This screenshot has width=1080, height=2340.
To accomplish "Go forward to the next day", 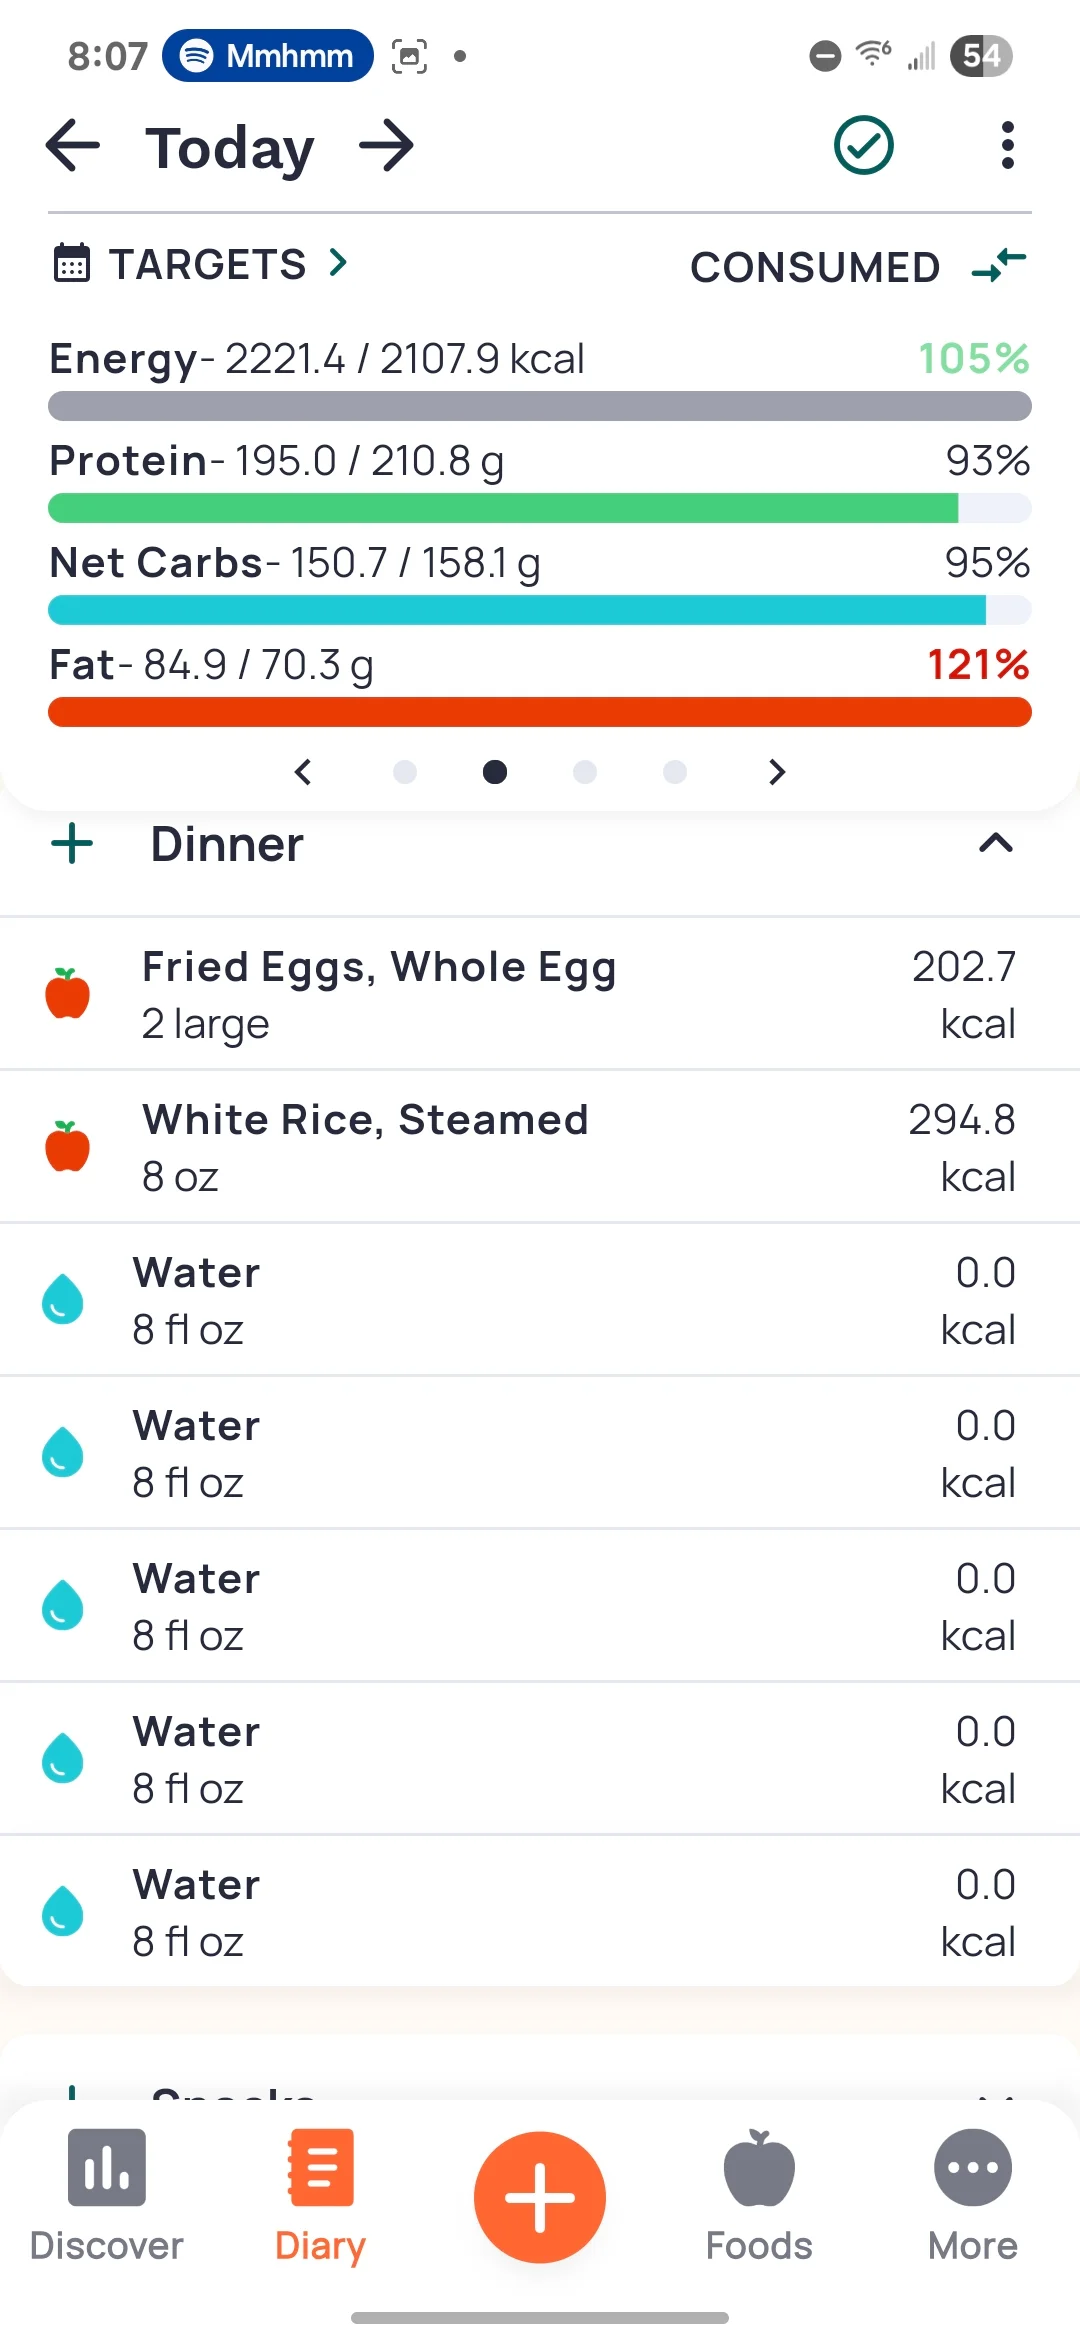I will tap(387, 146).
